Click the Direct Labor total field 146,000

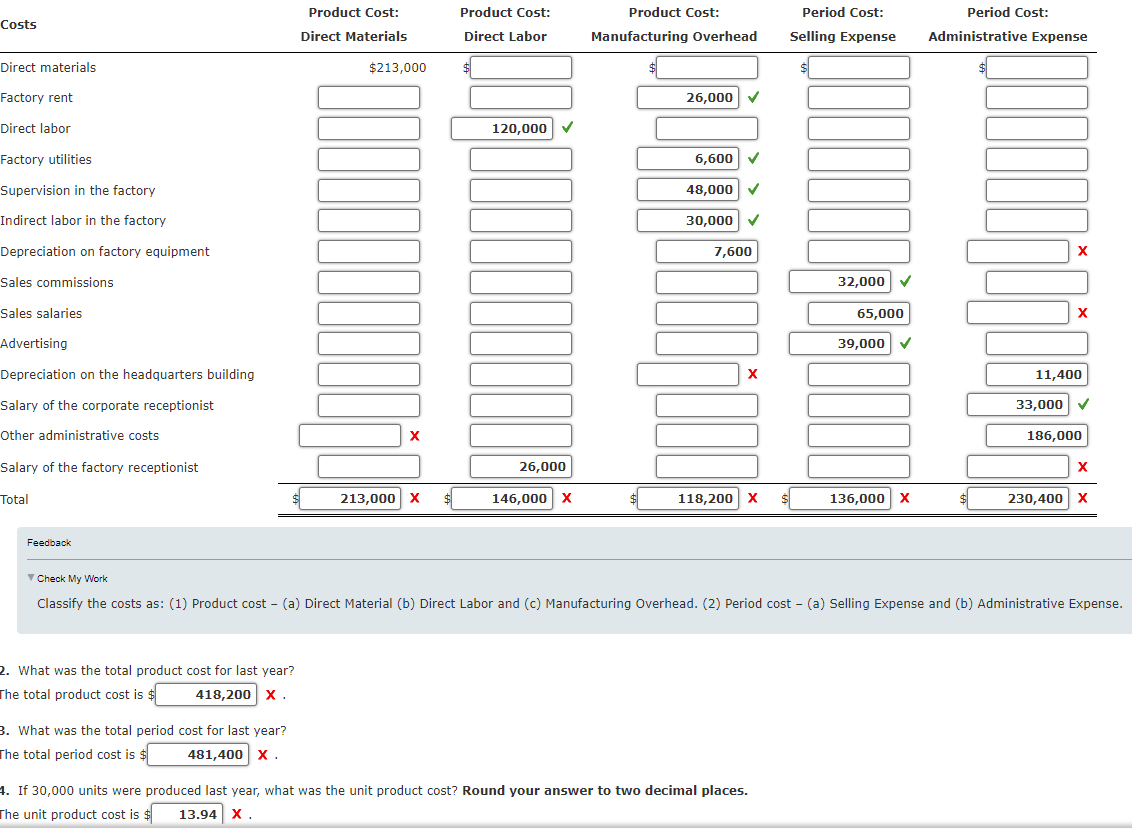[x=502, y=498]
